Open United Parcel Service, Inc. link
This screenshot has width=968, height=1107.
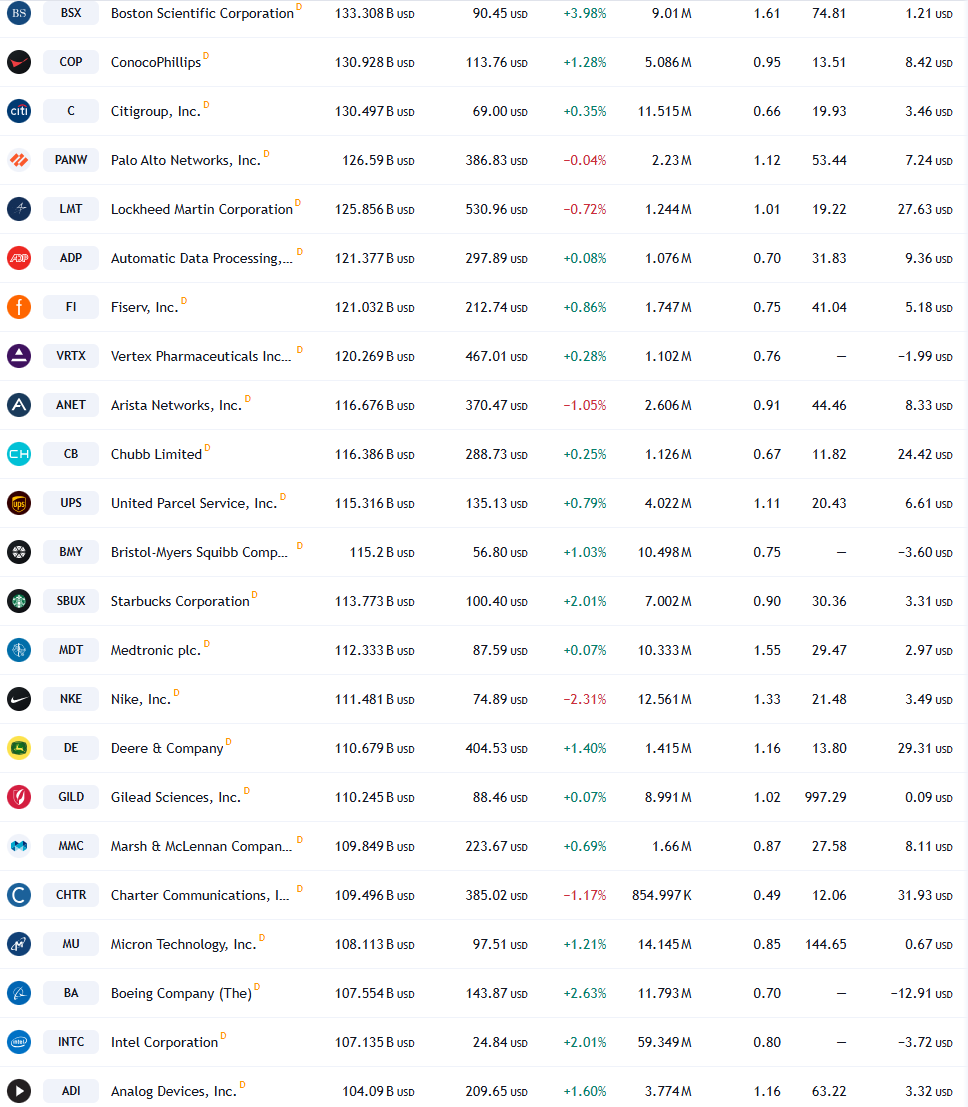click(x=193, y=503)
